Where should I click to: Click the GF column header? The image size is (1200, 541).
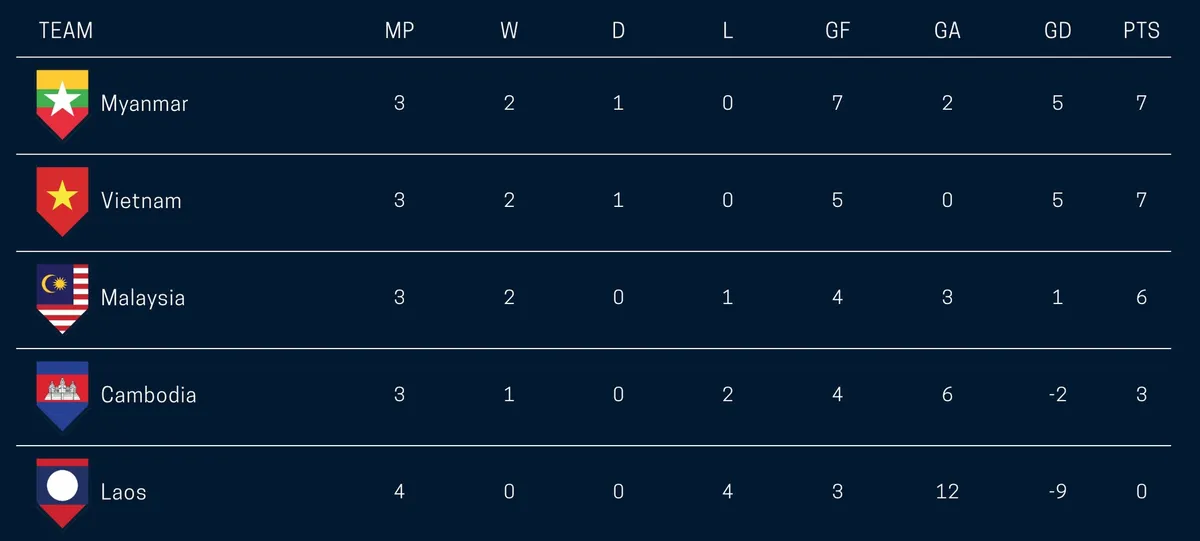(x=837, y=31)
